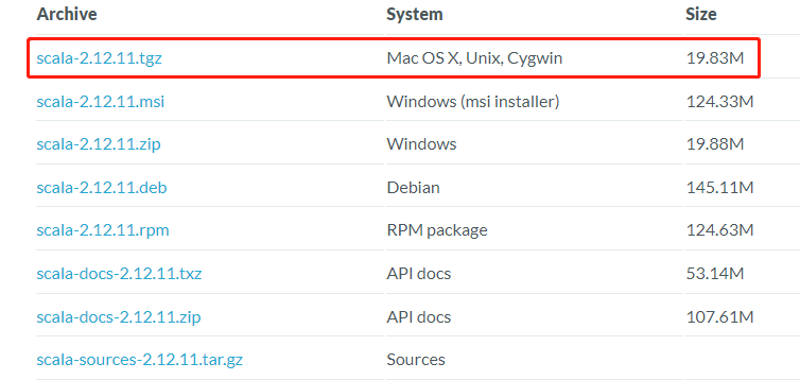Click the 124.33M size value

pos(719,102)
